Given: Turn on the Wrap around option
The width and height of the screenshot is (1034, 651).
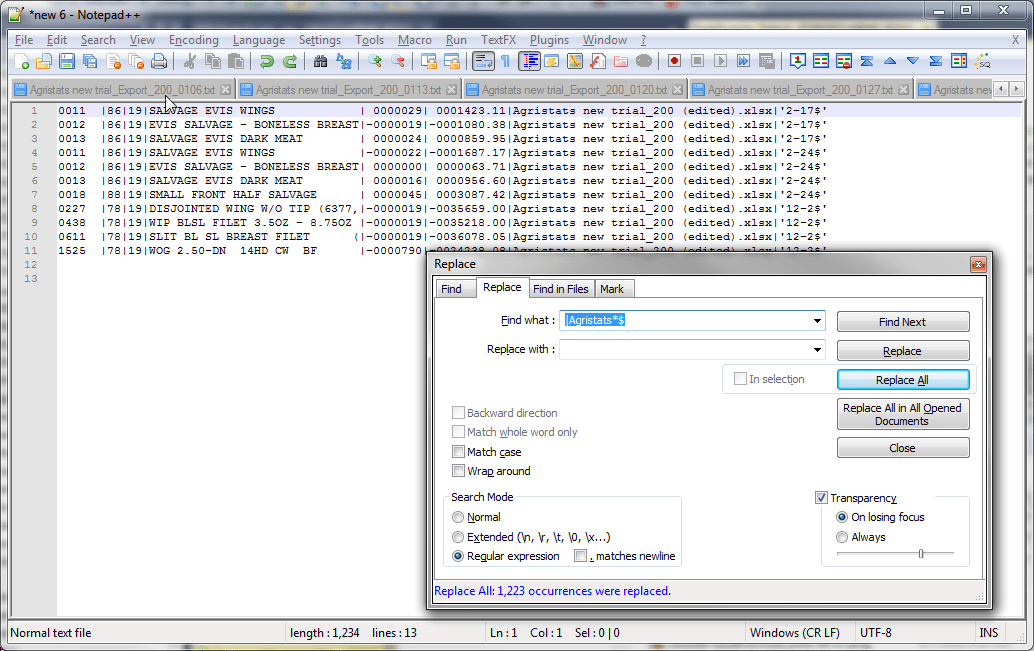Looking at the screenshot, I should point(459,471).
